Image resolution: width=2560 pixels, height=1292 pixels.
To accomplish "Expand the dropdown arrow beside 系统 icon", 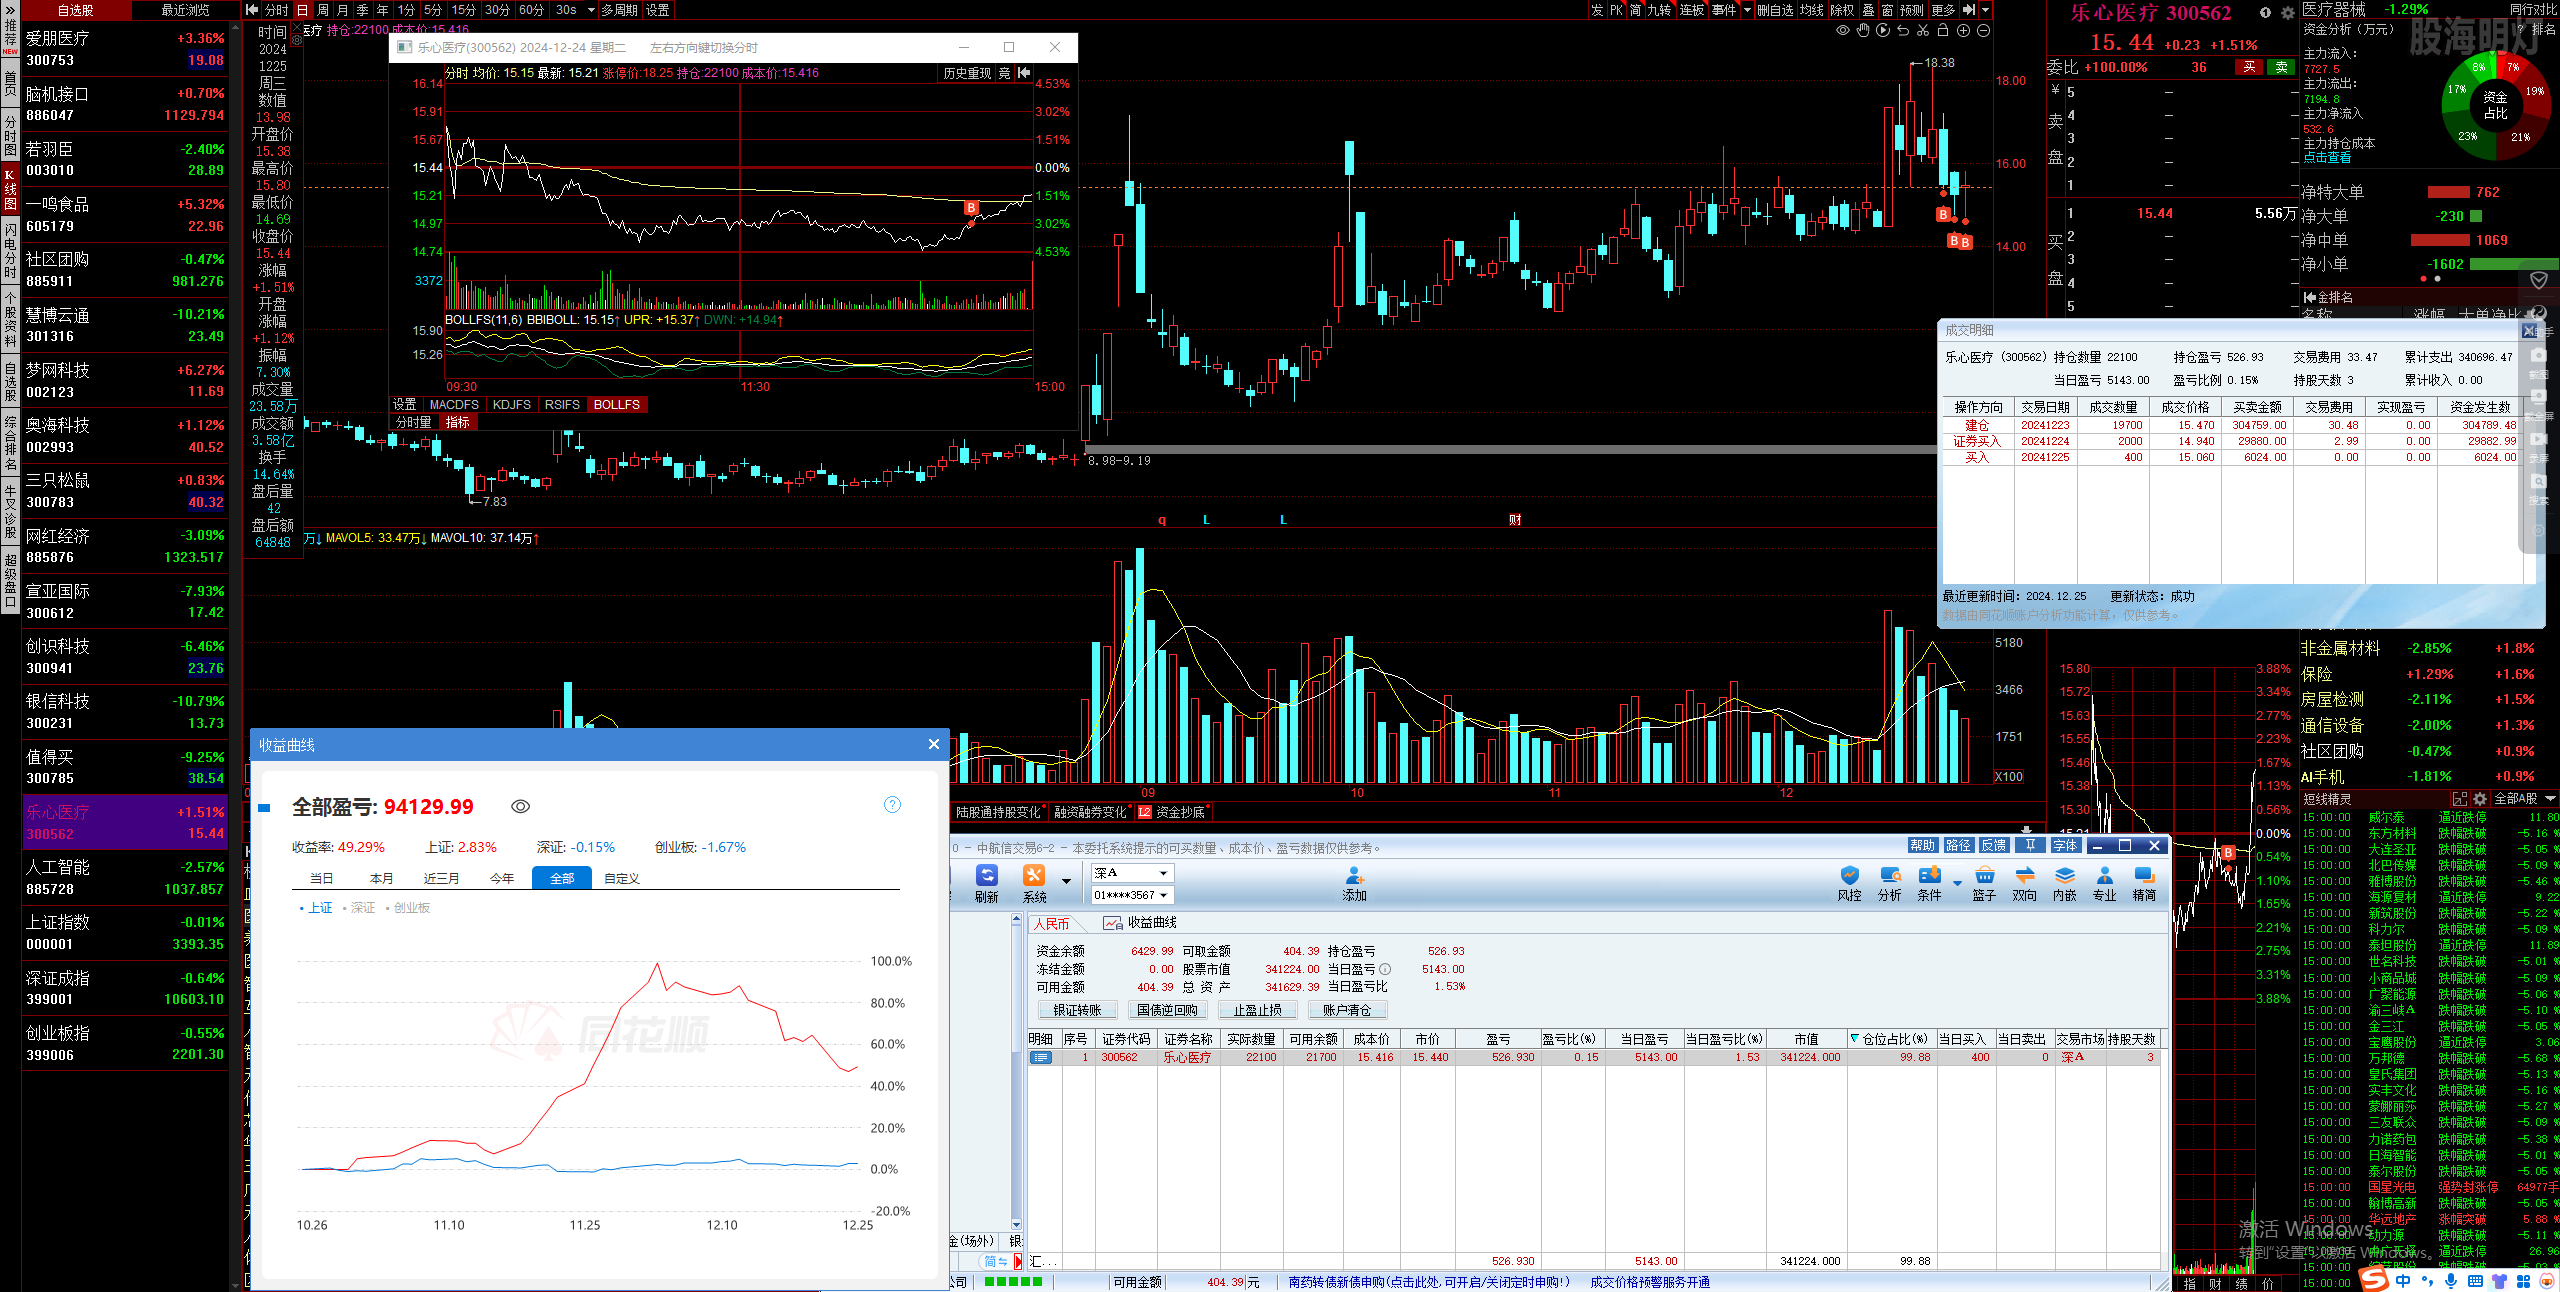I will pyautogui.click(x=1066, y=881).
